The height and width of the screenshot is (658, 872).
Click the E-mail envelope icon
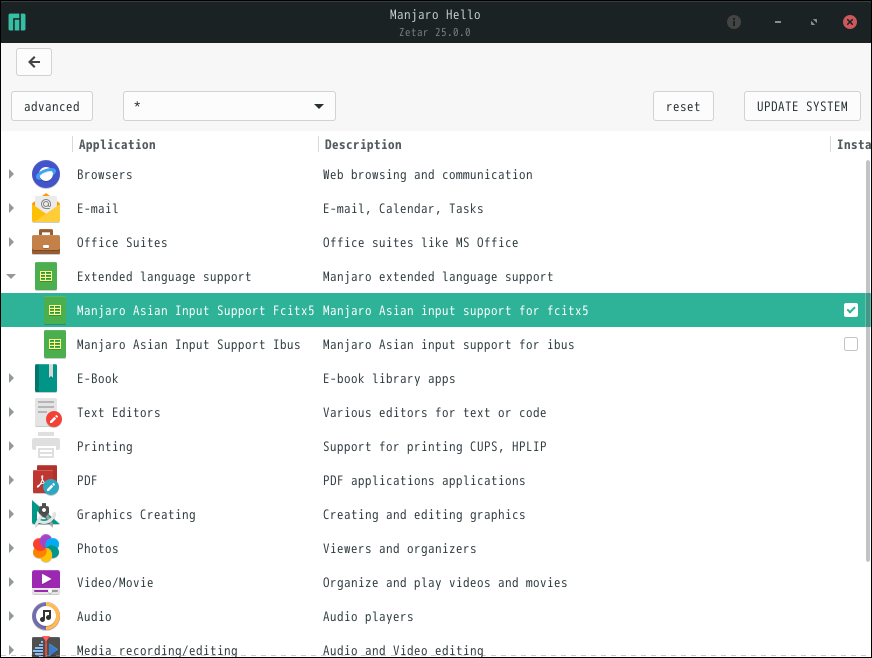tap(46, 209)
